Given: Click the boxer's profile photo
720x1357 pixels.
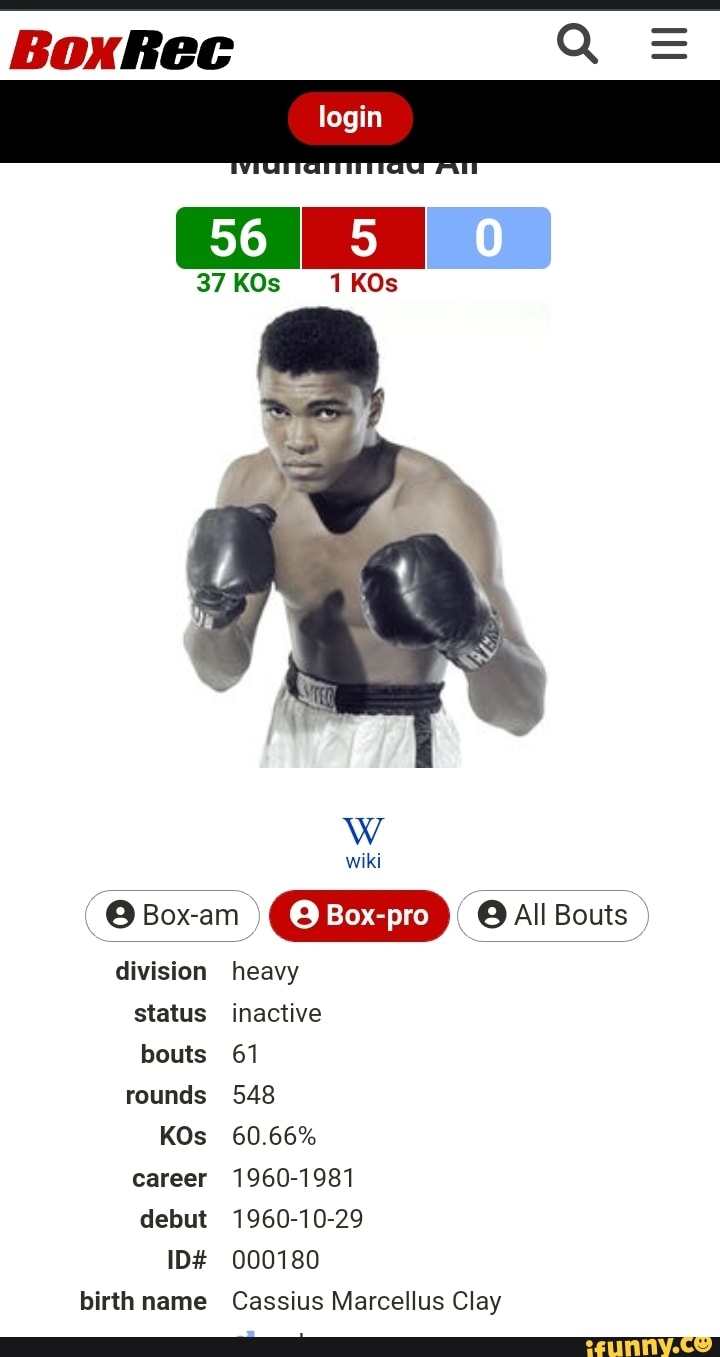Looking at the screenshot, I should coord(364,534).
